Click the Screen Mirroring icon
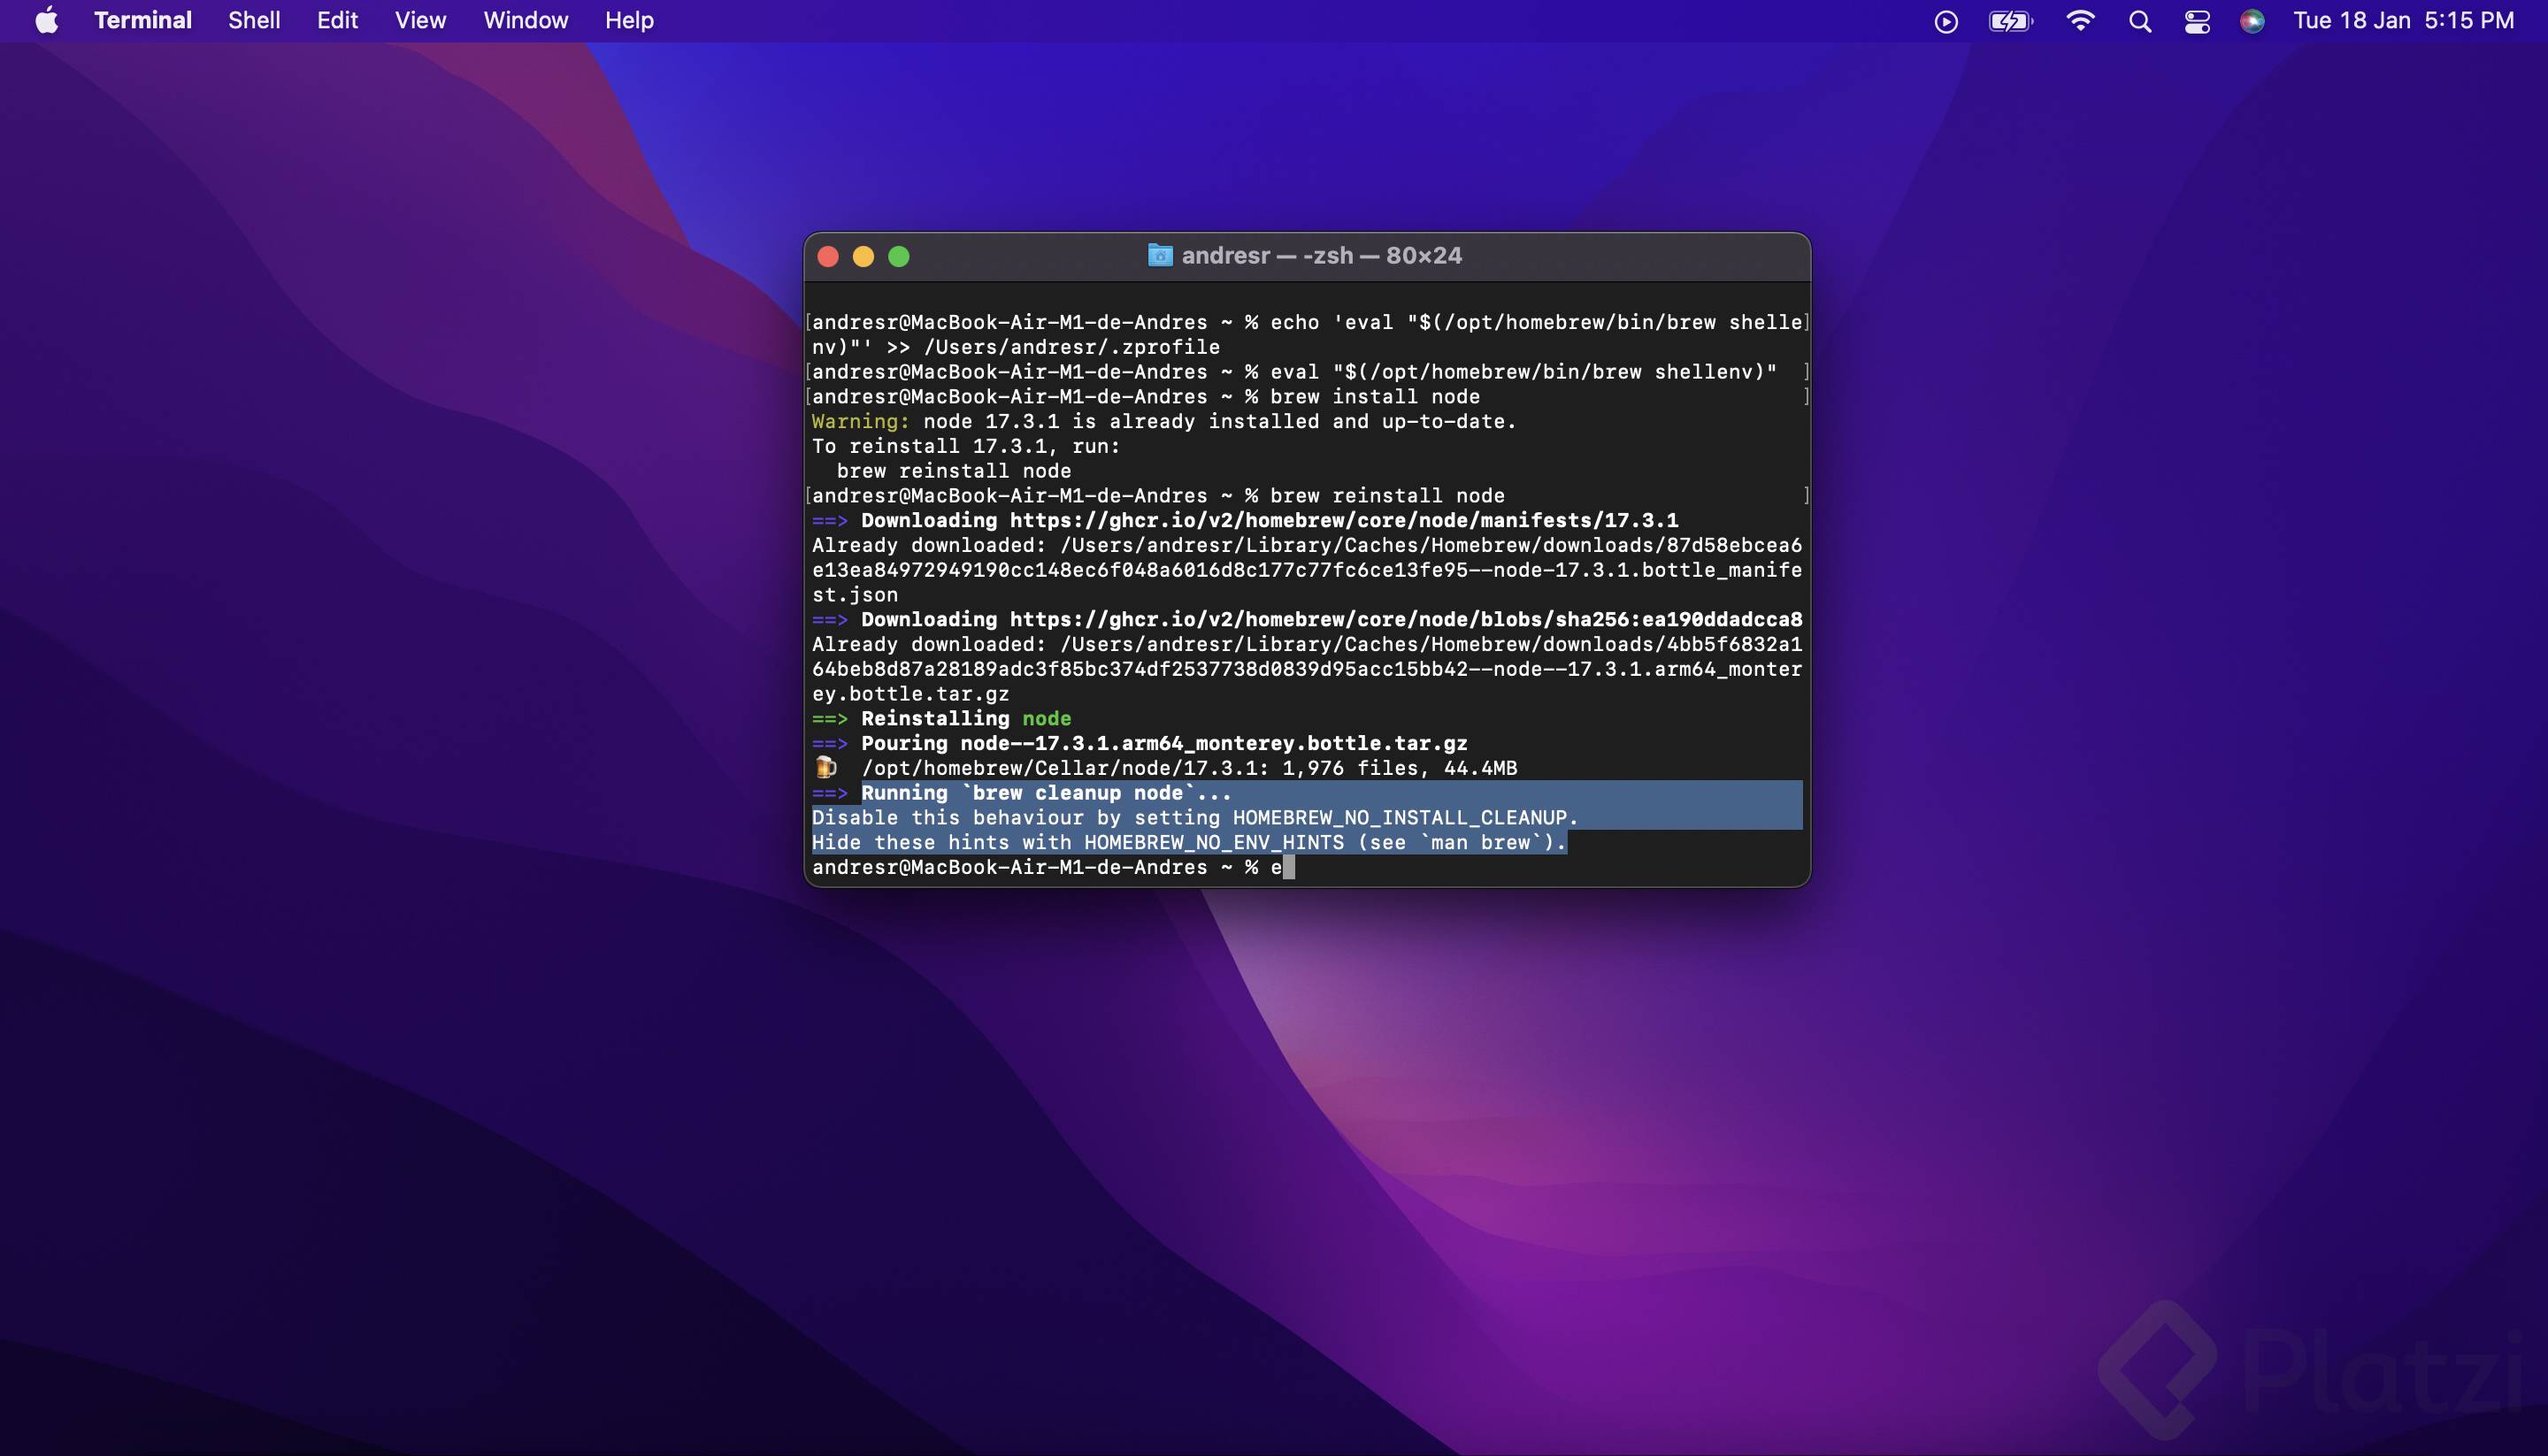 [x=1946, y=20]
